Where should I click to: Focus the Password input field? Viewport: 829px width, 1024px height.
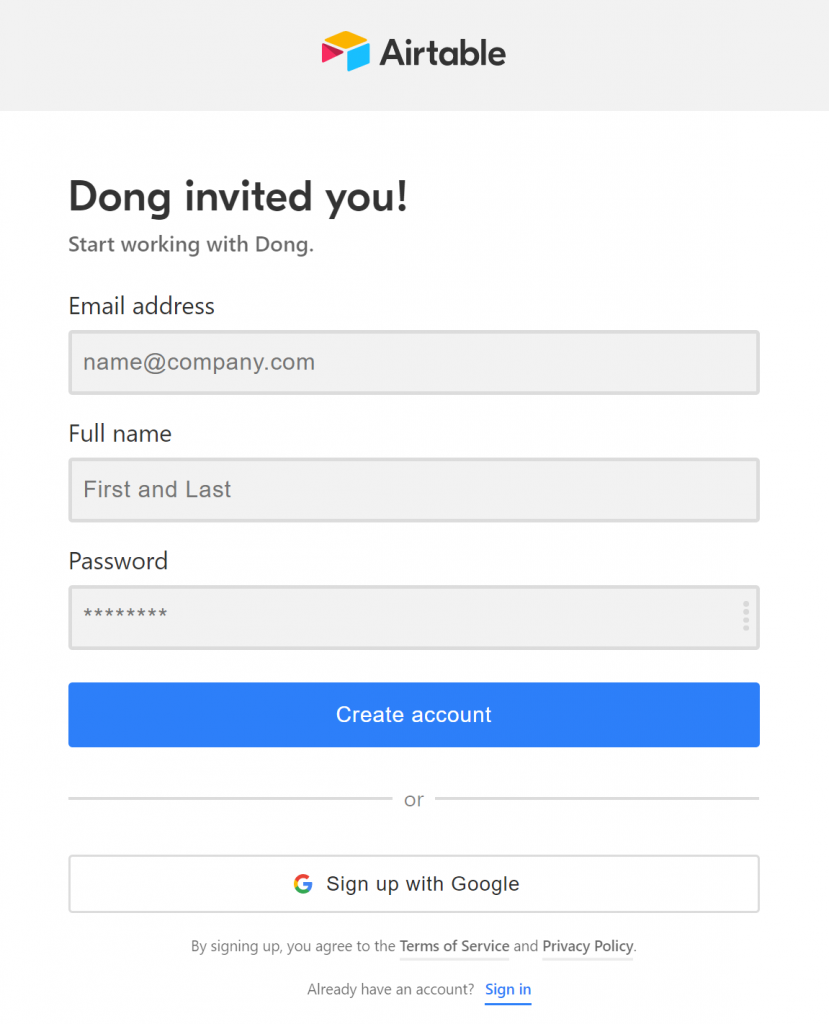point(400,617)
